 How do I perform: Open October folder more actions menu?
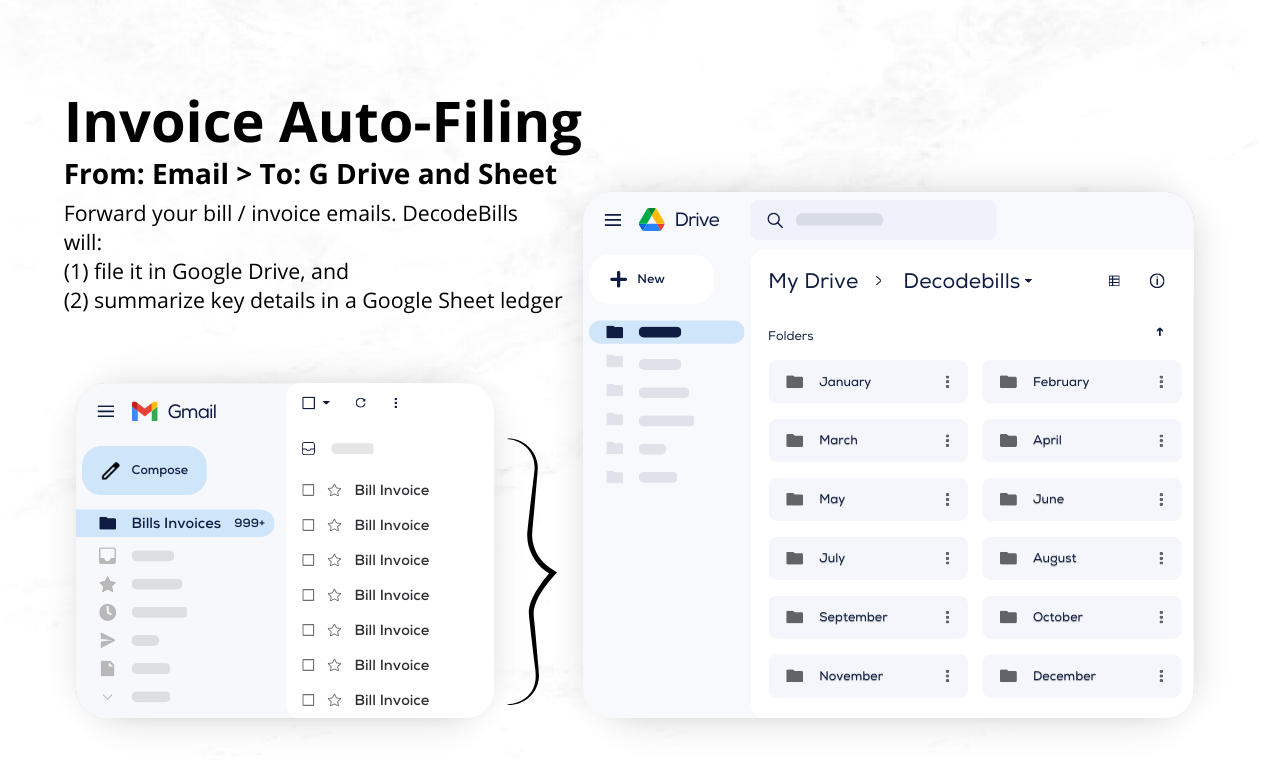[x=1161, y=617]
